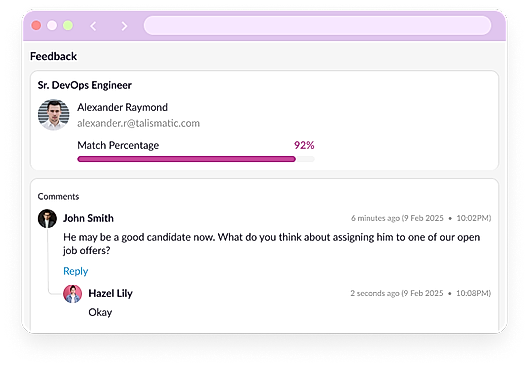The height and width of the screenshot is (368, 529).
Task: Click the 92% match value
Action: (x=304, y=145)
